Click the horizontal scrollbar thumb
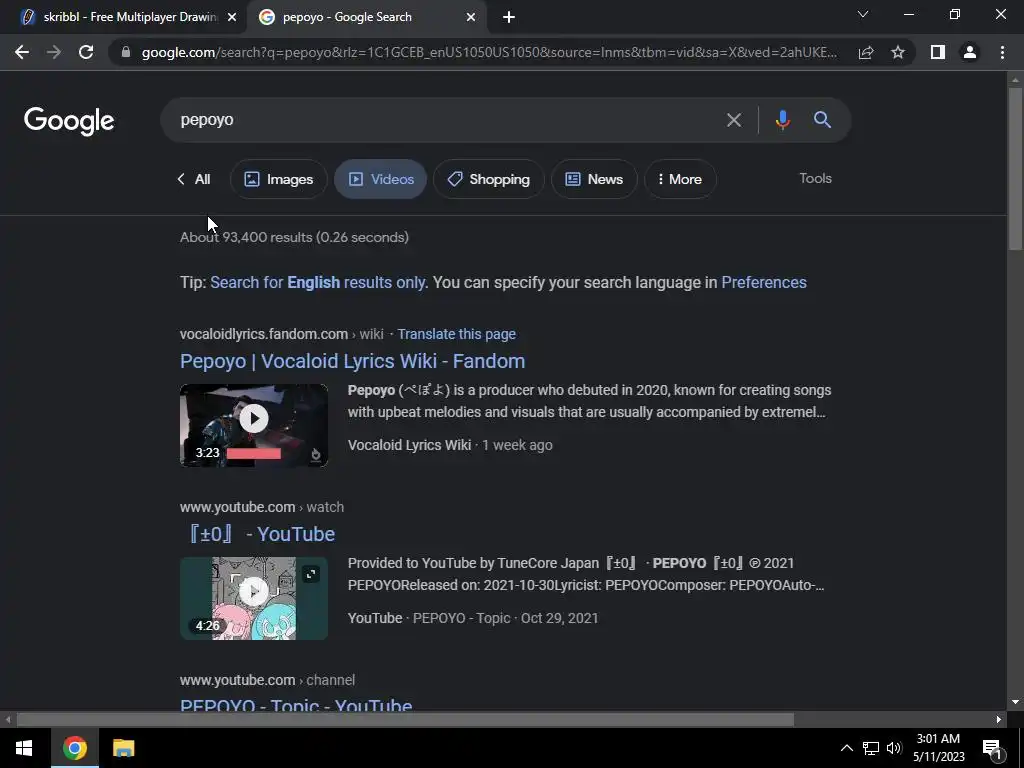This screenshot has width=1024, height=768. click(x=405, y=720)
